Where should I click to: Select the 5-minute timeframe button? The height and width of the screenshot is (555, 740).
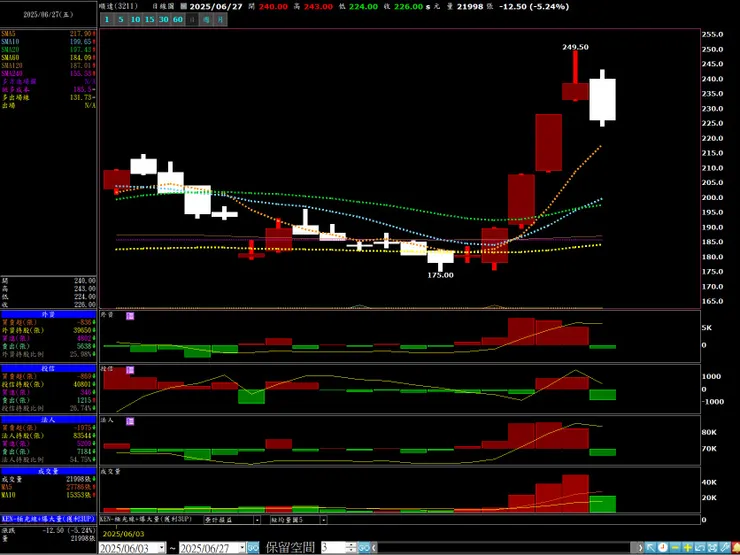(121, 19)
